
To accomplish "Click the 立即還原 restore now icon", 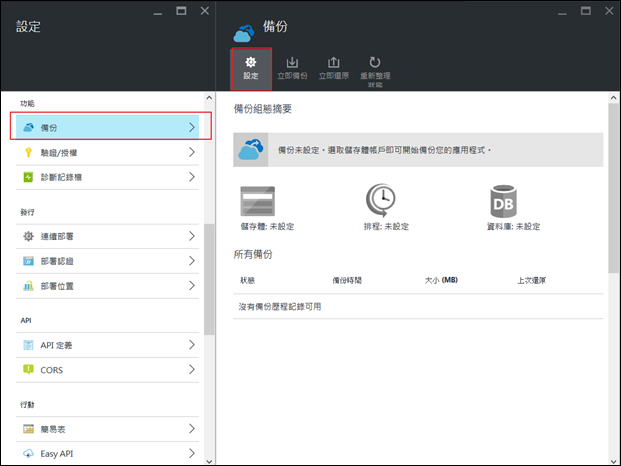I will click(333, 62).
